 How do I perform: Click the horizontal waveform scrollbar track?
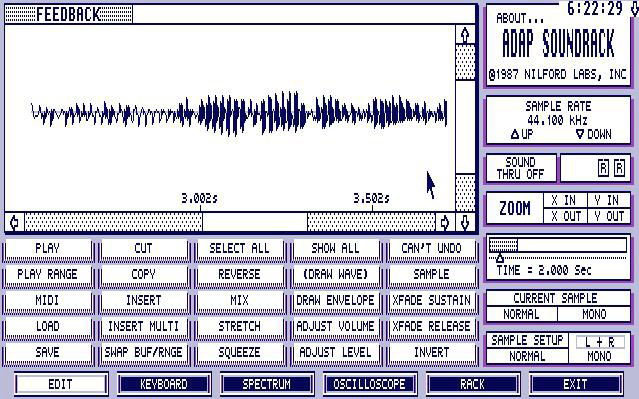pos(230,223)
